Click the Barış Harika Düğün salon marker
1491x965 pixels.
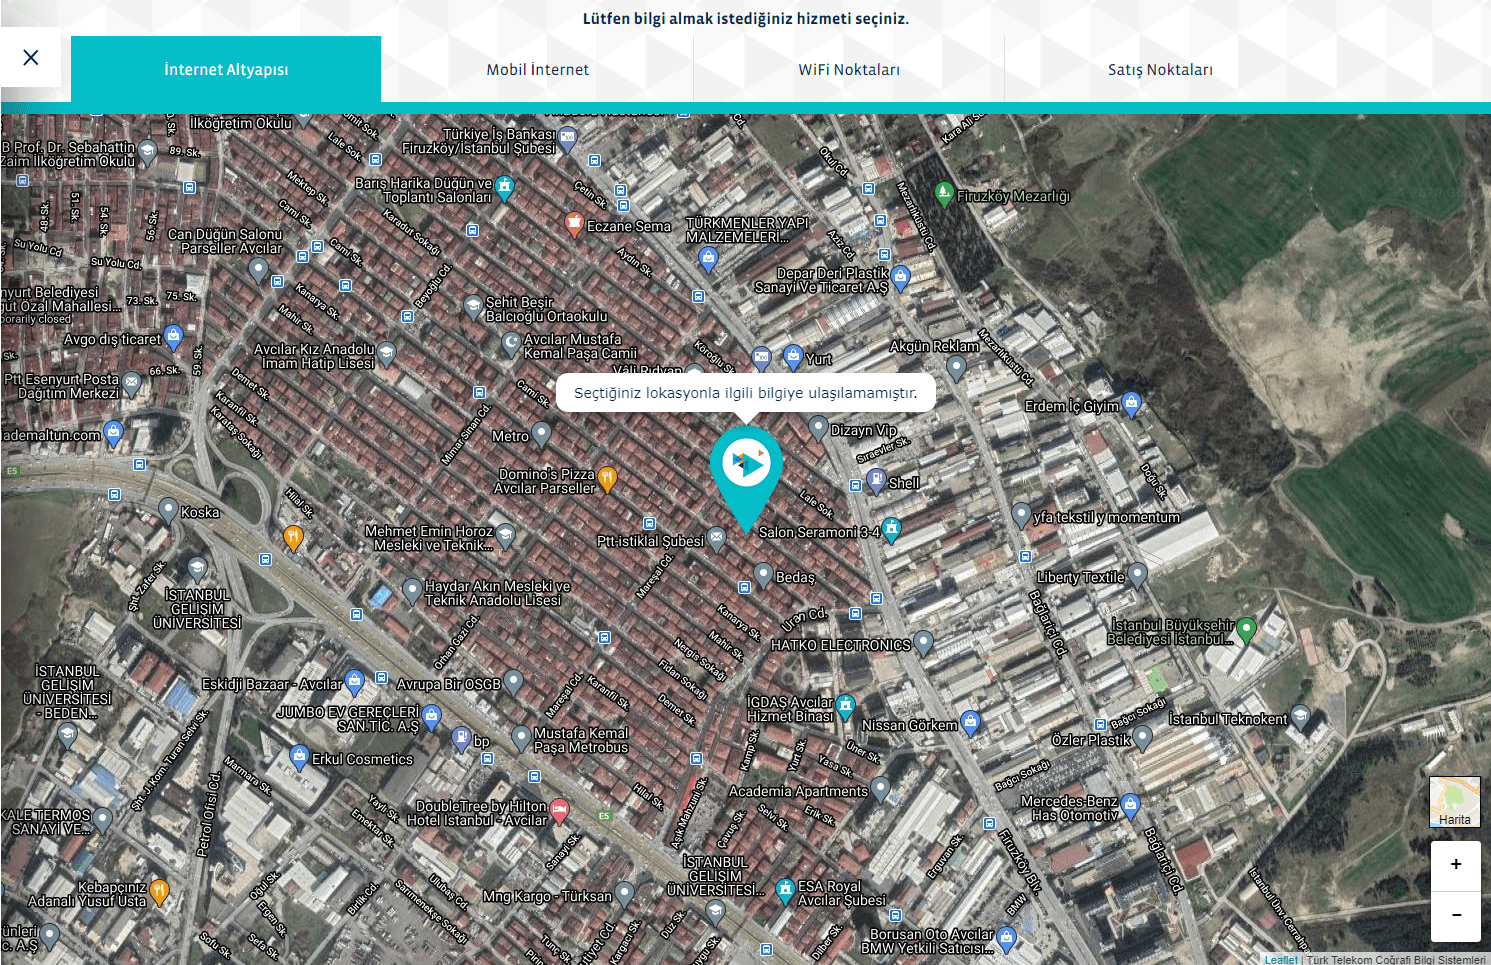(505, 187)
